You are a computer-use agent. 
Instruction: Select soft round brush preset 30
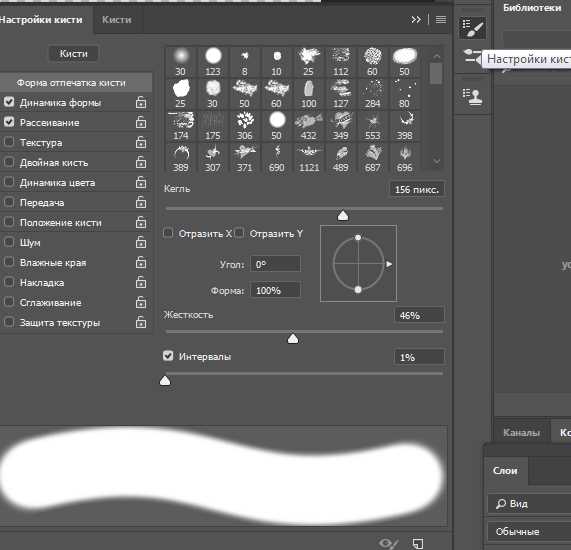[x=181, y=62]
